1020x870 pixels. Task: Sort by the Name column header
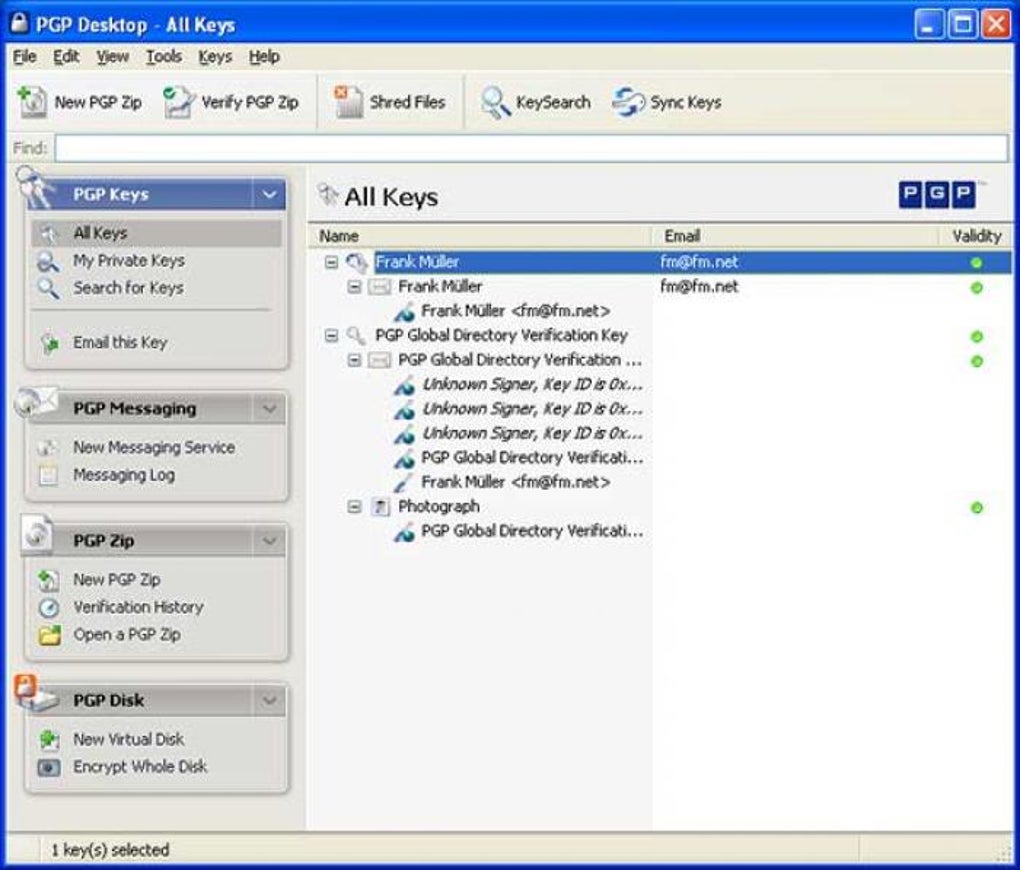(480, 236)
